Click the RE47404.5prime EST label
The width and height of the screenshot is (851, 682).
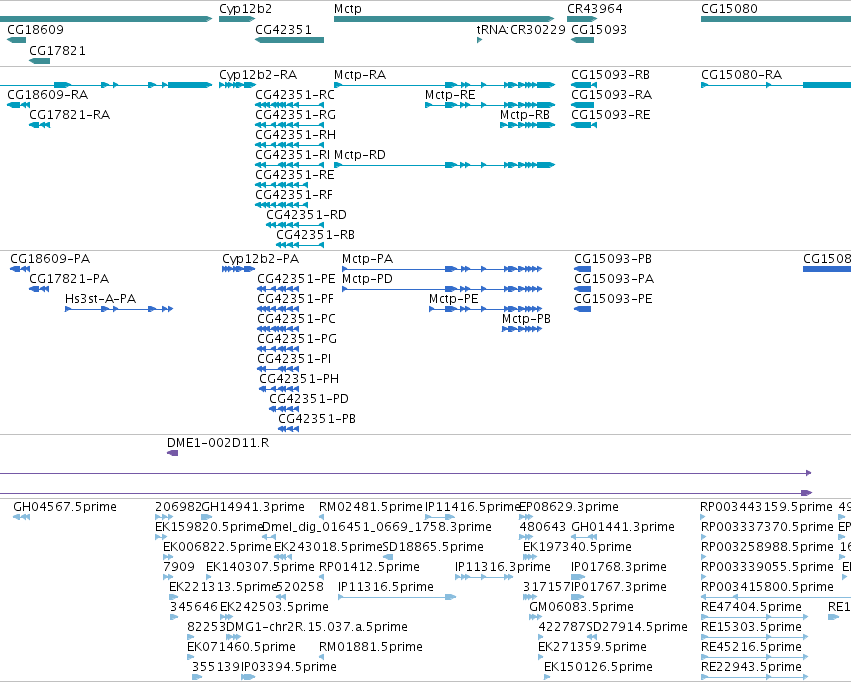tap(752, 607)
